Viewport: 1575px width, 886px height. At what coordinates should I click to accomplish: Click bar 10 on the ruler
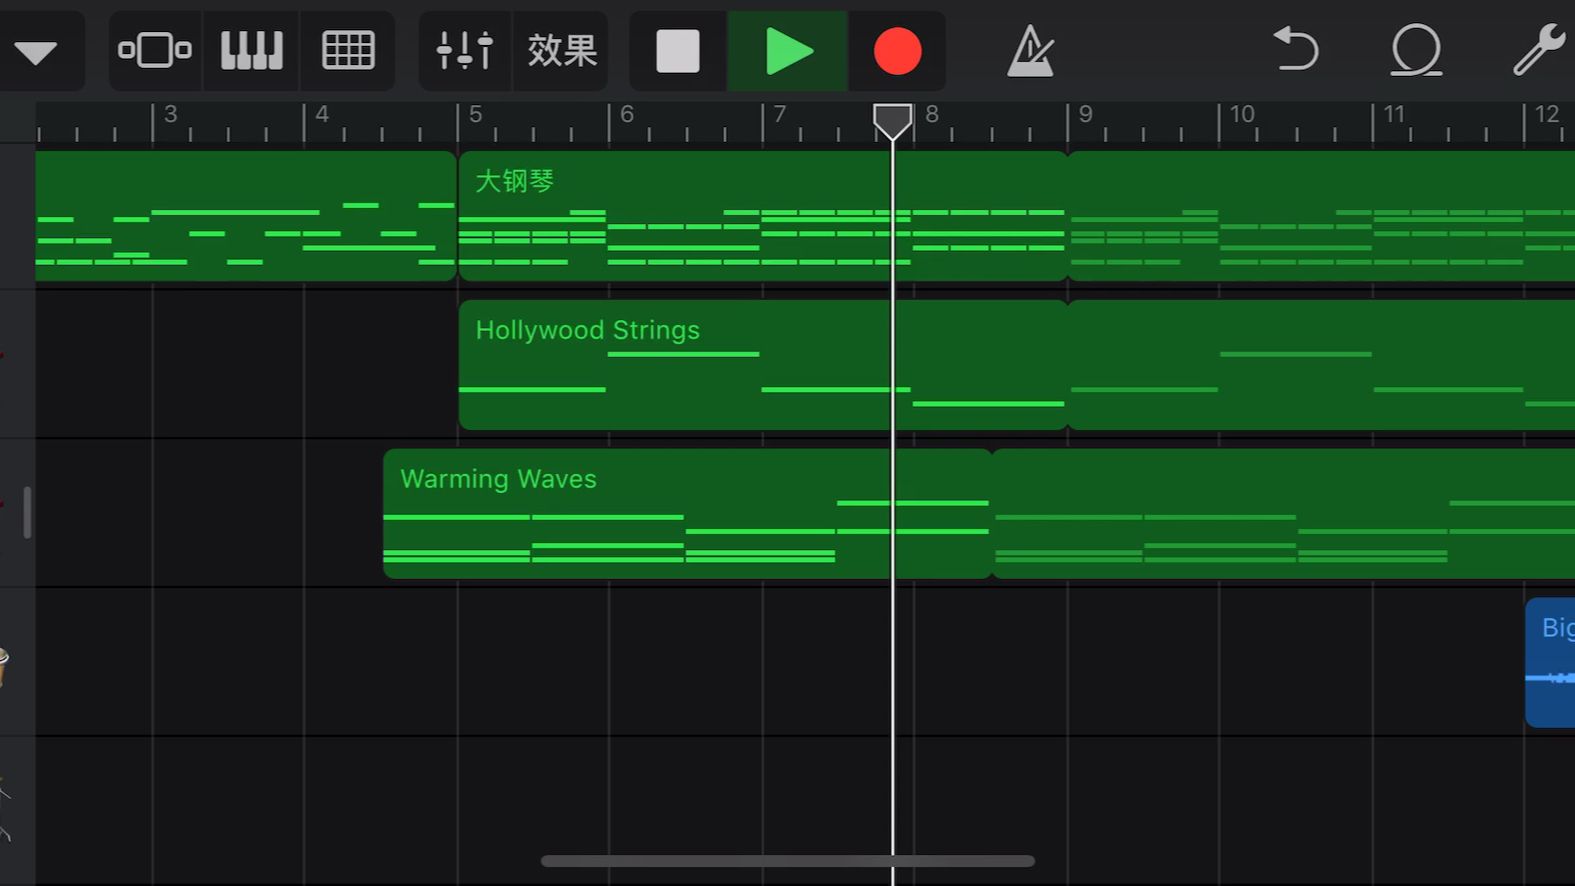coord(1241,115)
